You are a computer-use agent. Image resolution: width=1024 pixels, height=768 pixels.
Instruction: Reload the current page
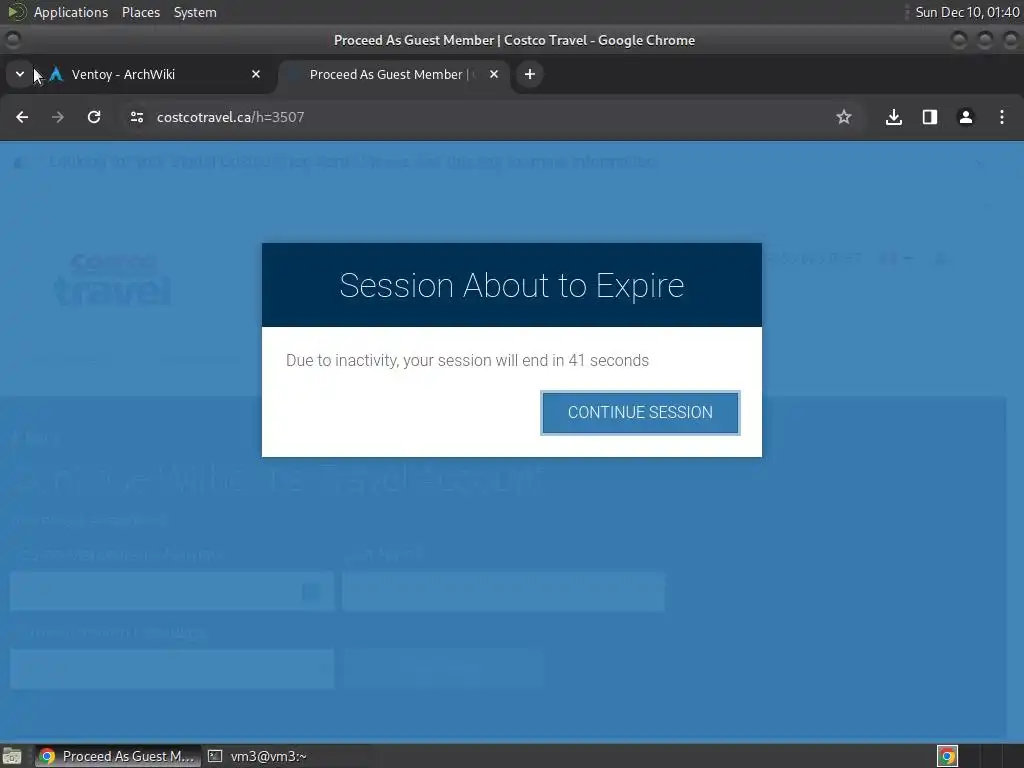tap(94, 117)
